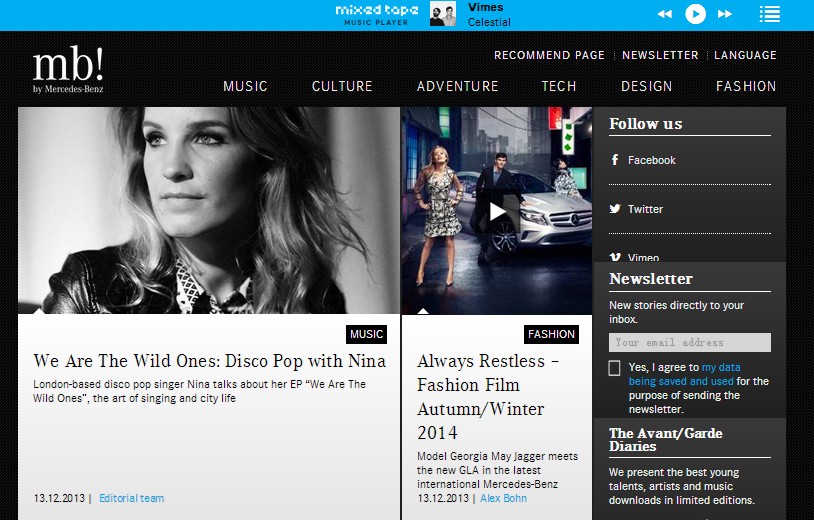Click the Vimeo icon under Follow us

pyautogui.click(x=615, y=257)
